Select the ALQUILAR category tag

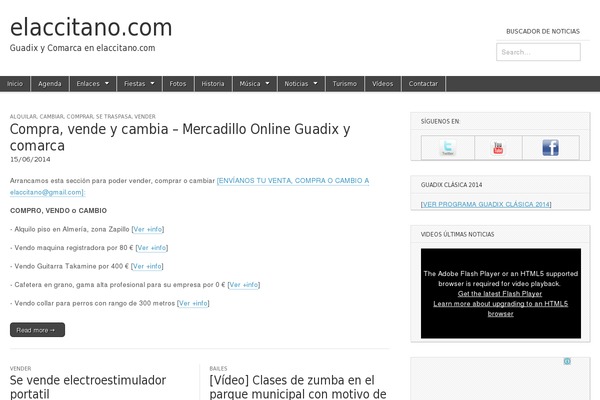(x=23, y=116)
